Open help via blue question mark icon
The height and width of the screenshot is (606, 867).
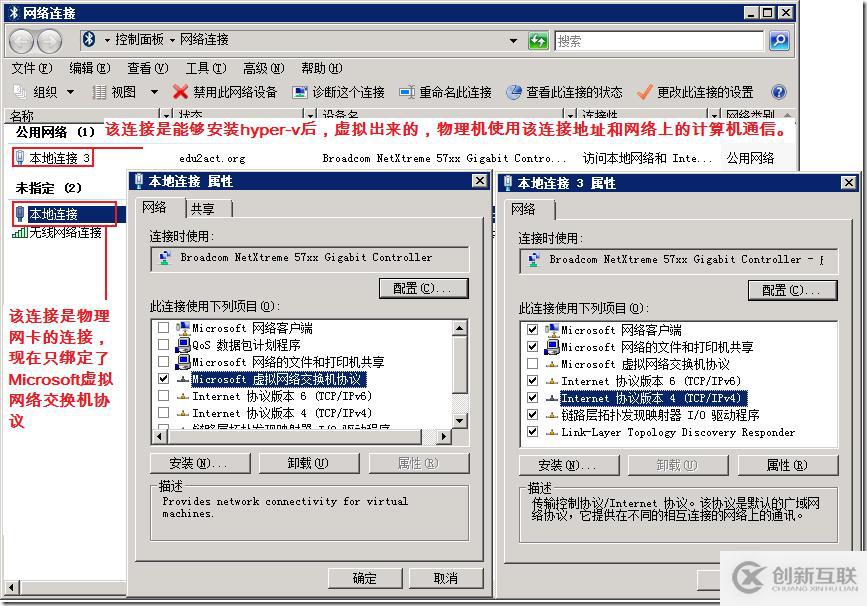click(779, 92)
